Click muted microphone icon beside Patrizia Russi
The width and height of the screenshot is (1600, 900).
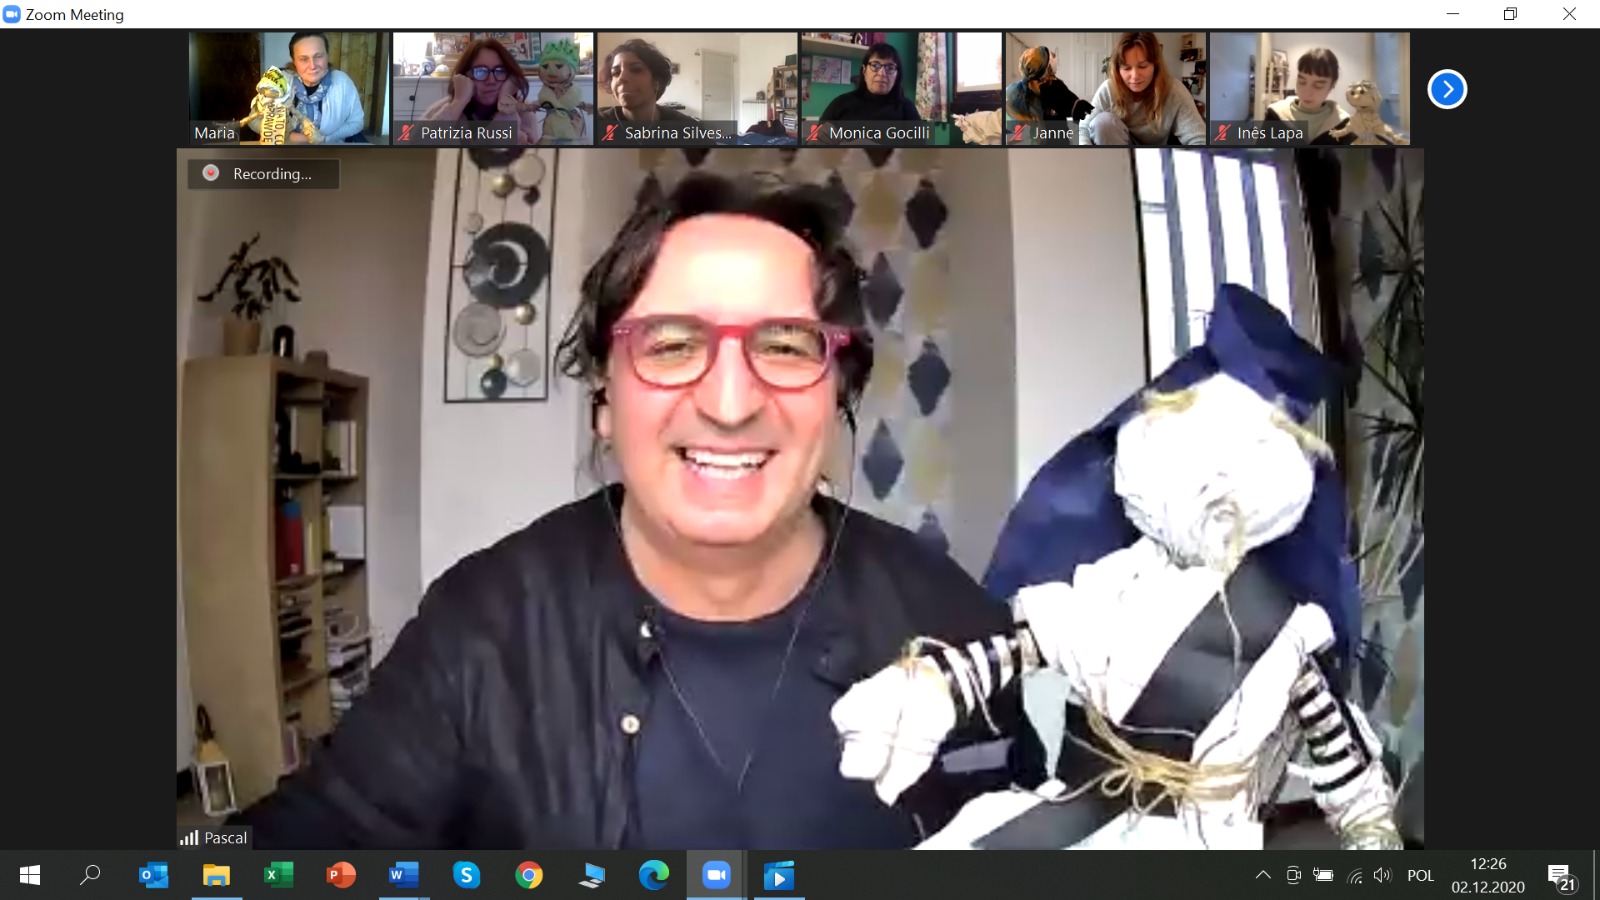(406, 132)
